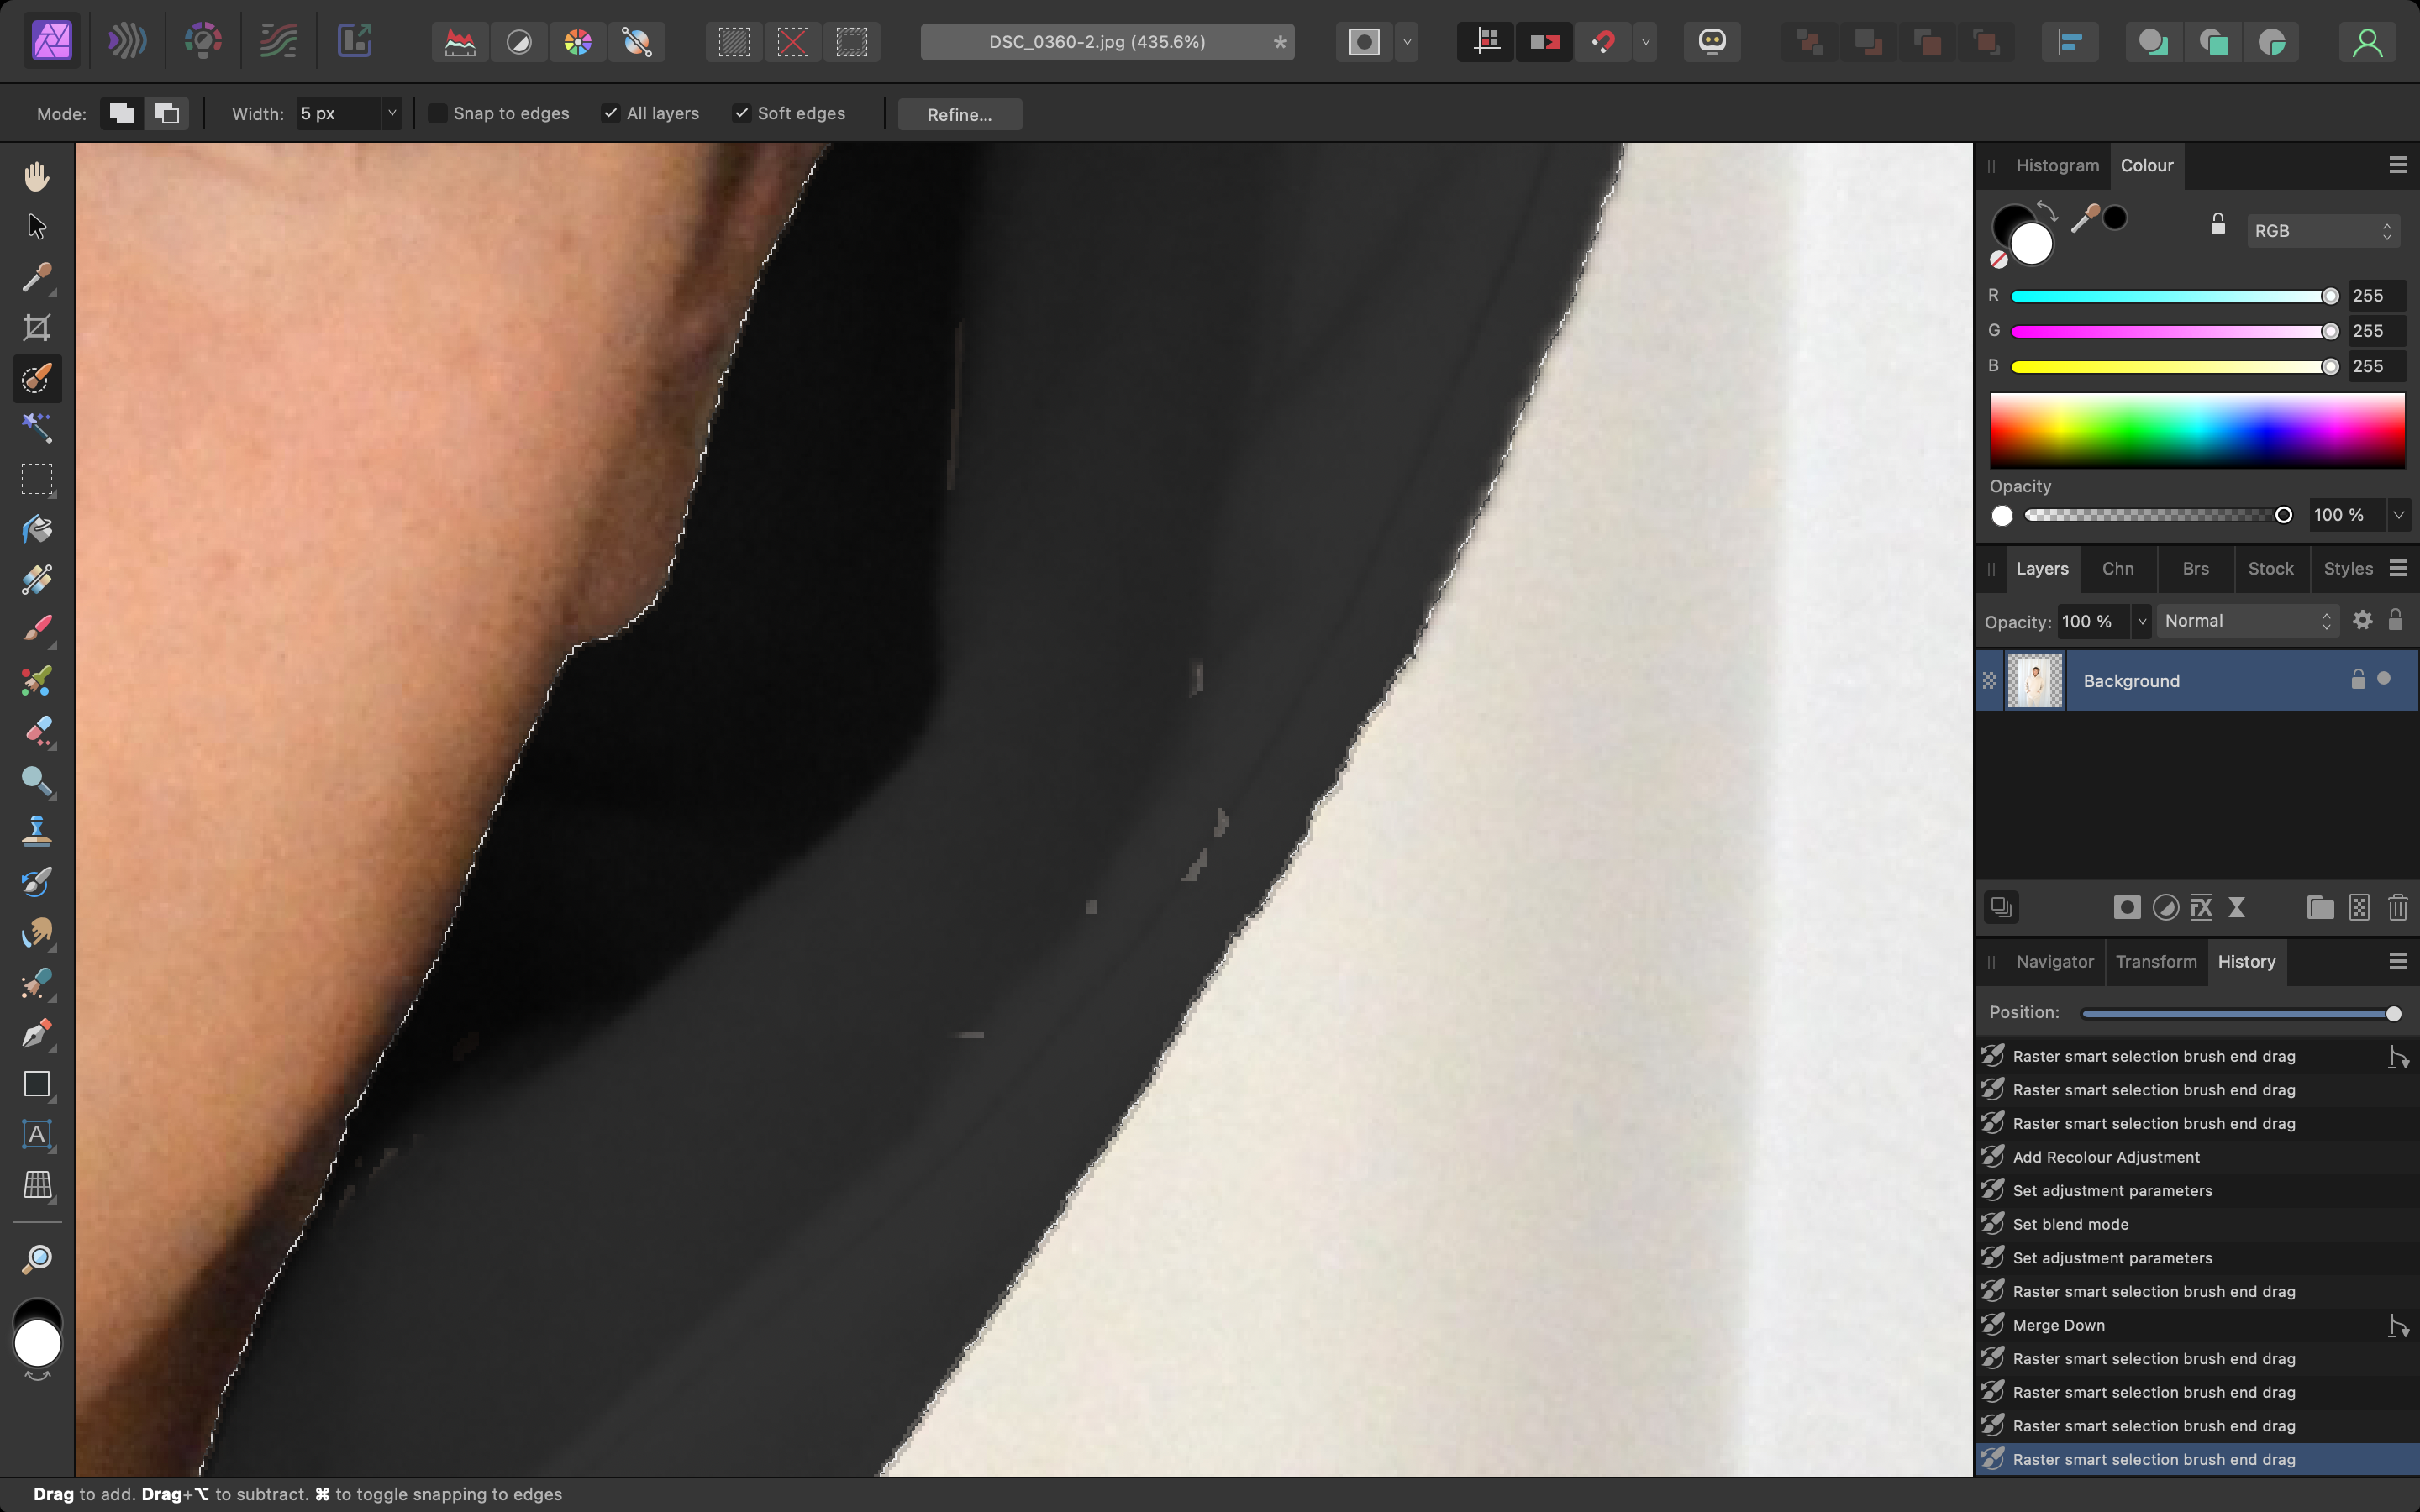2420x1512 pixels.
Task: Select the Artistic Text tool
Action: coord(37,1135)
